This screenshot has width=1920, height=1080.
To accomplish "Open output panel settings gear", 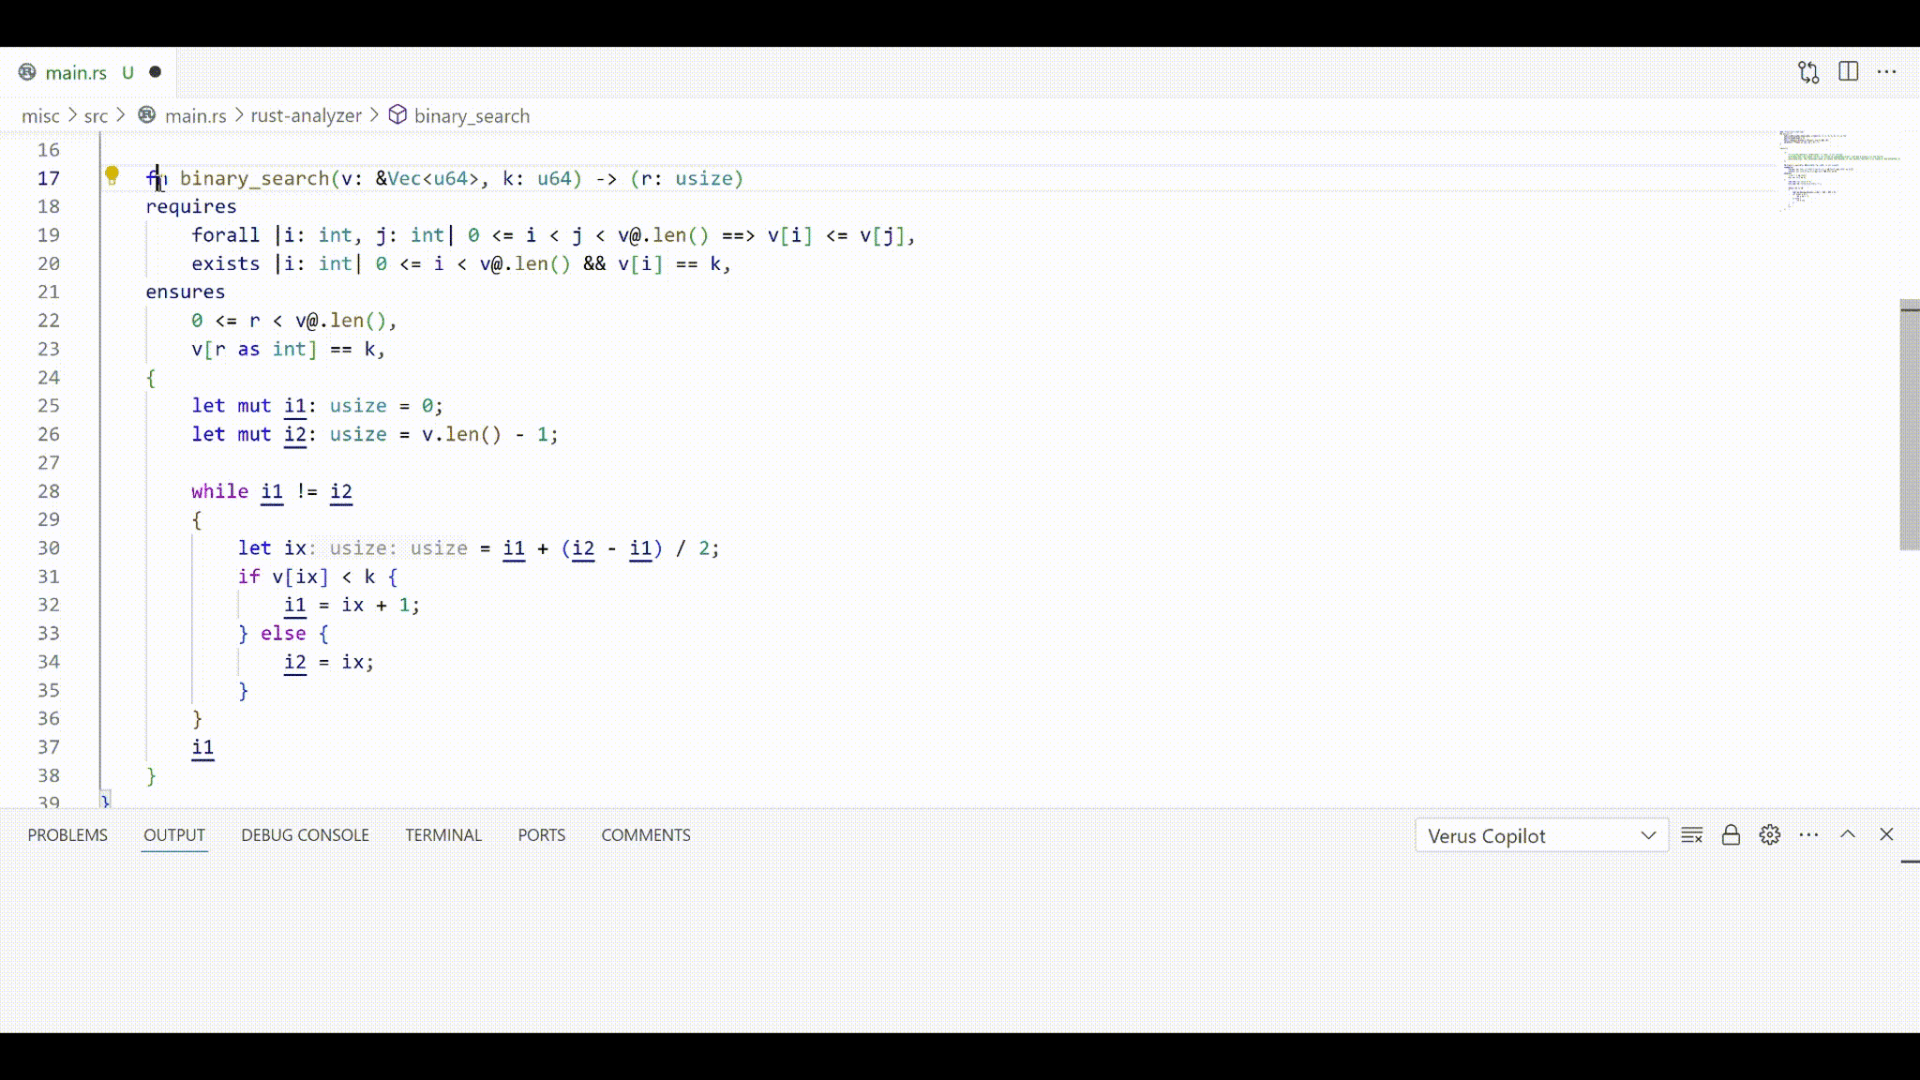I will (1770, 835).
